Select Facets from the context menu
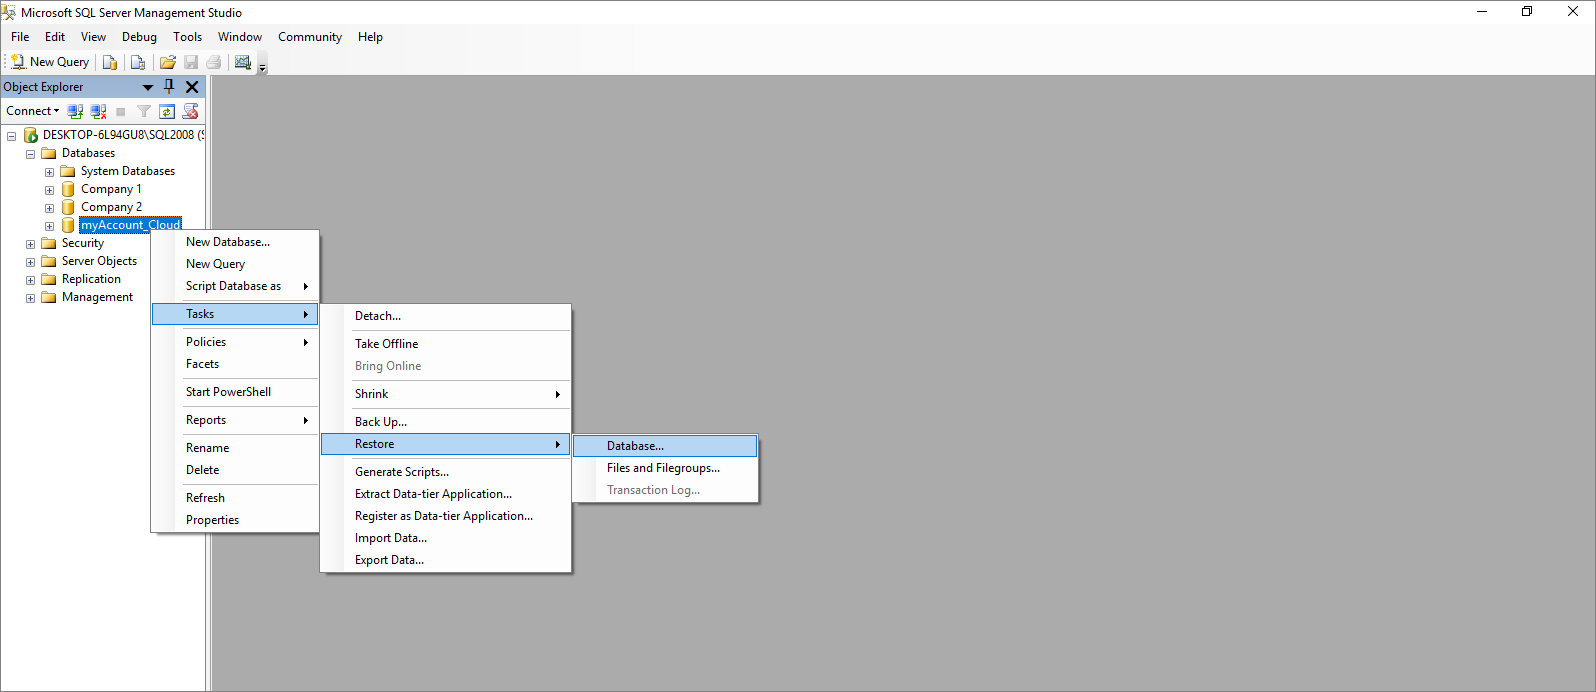Screen dimensions: 1596x692 click(x=235, y=364)
